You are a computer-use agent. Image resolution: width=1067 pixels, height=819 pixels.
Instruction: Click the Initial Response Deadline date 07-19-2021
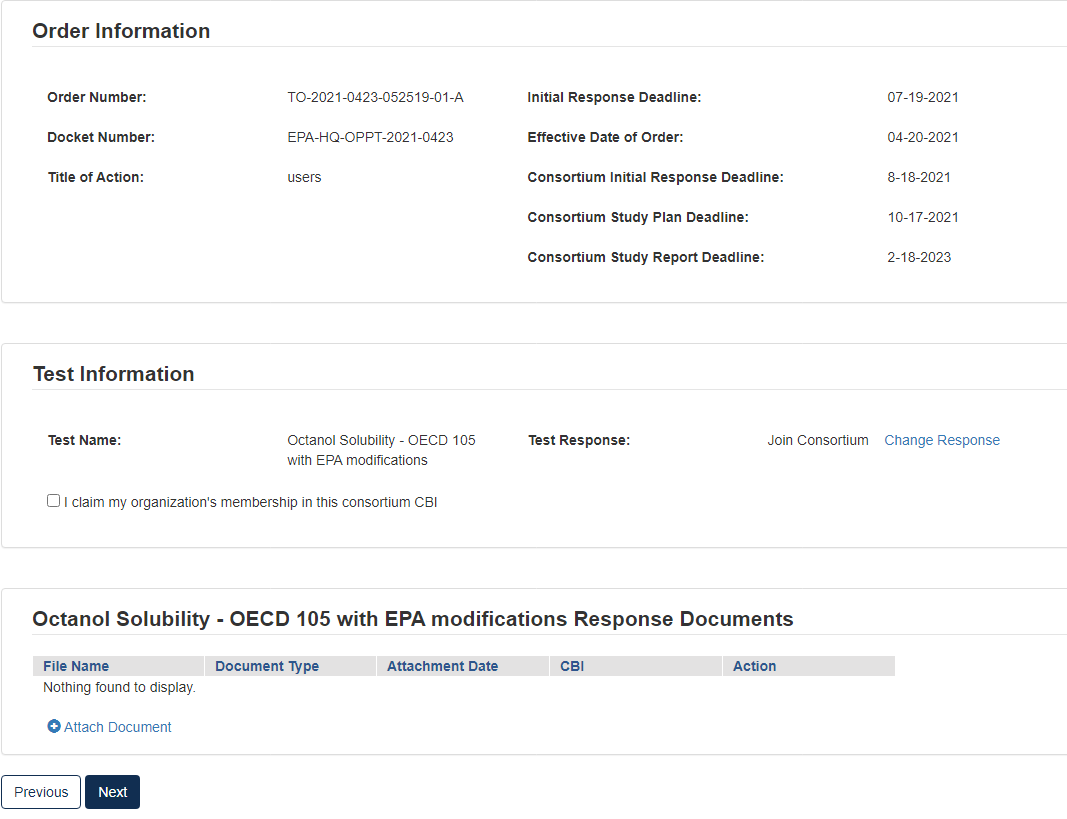coord(922,97)
